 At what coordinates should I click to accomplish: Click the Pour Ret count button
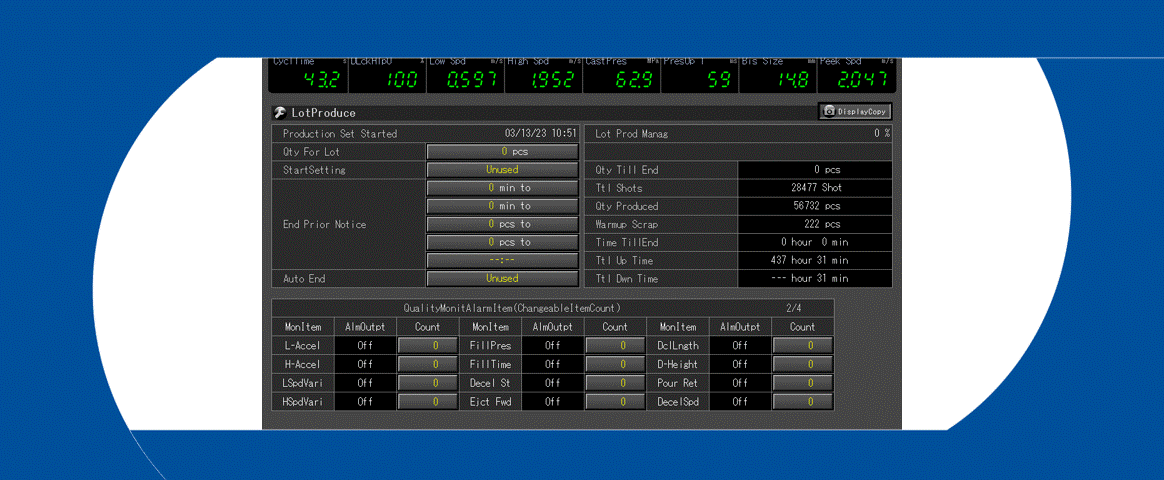pyautogui.click(x=803, y=383)
